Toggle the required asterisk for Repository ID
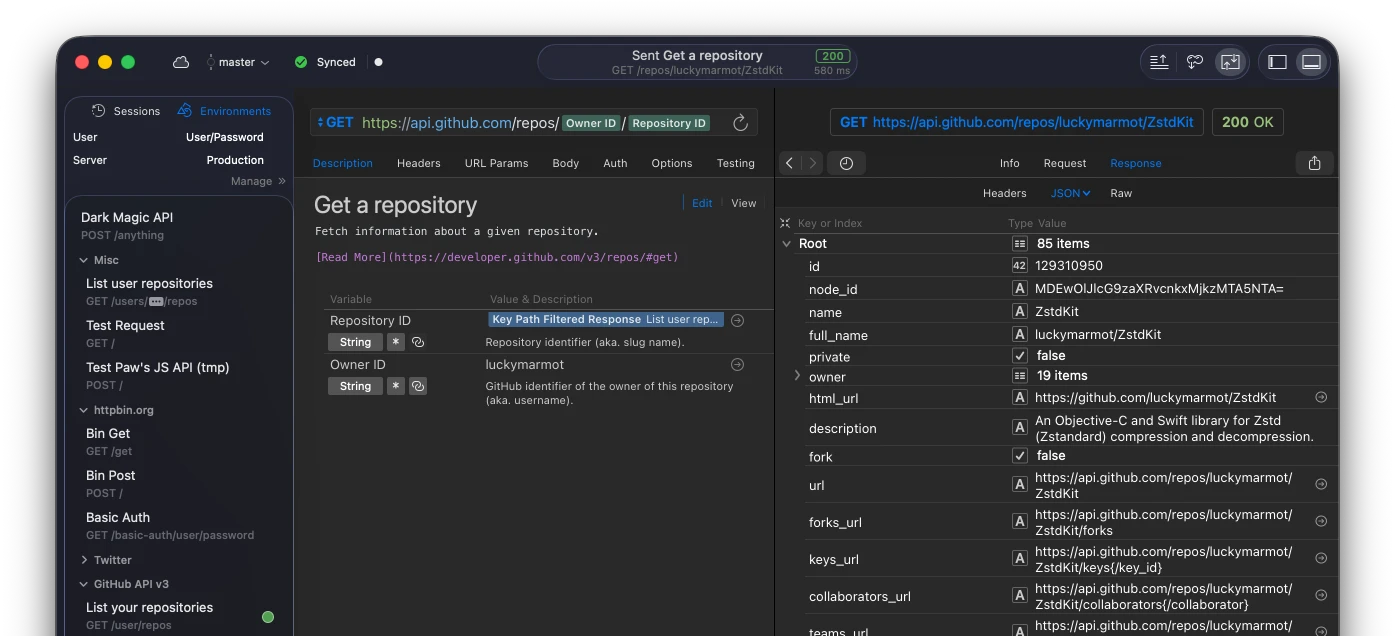Viewport: 1395px width, 636px height. tap(396, 342)
